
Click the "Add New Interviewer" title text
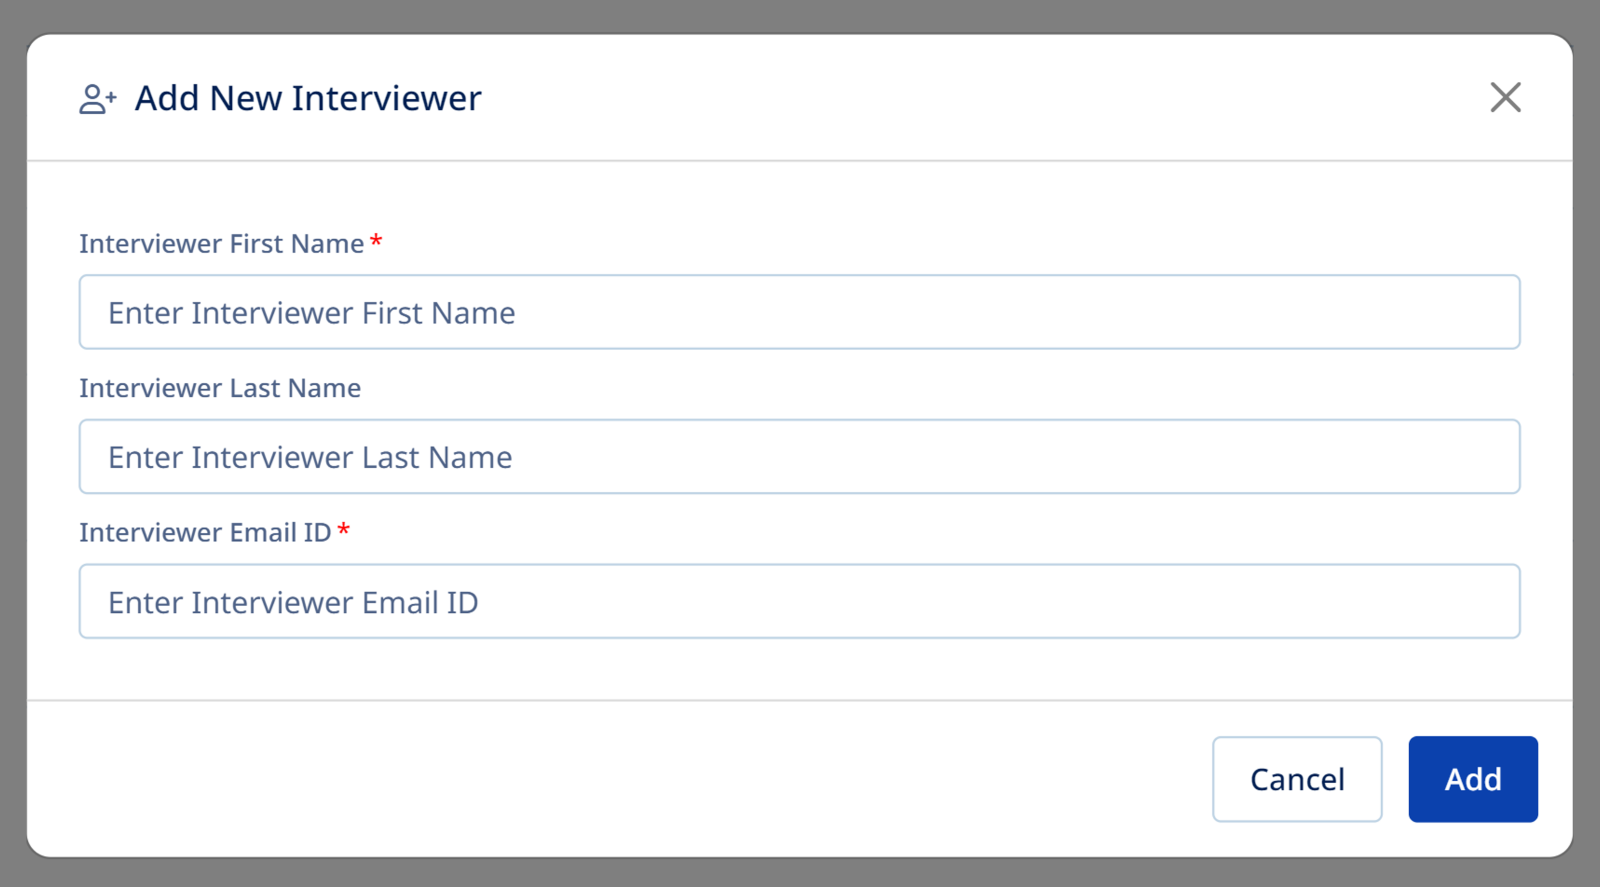(x=308, y=99)
